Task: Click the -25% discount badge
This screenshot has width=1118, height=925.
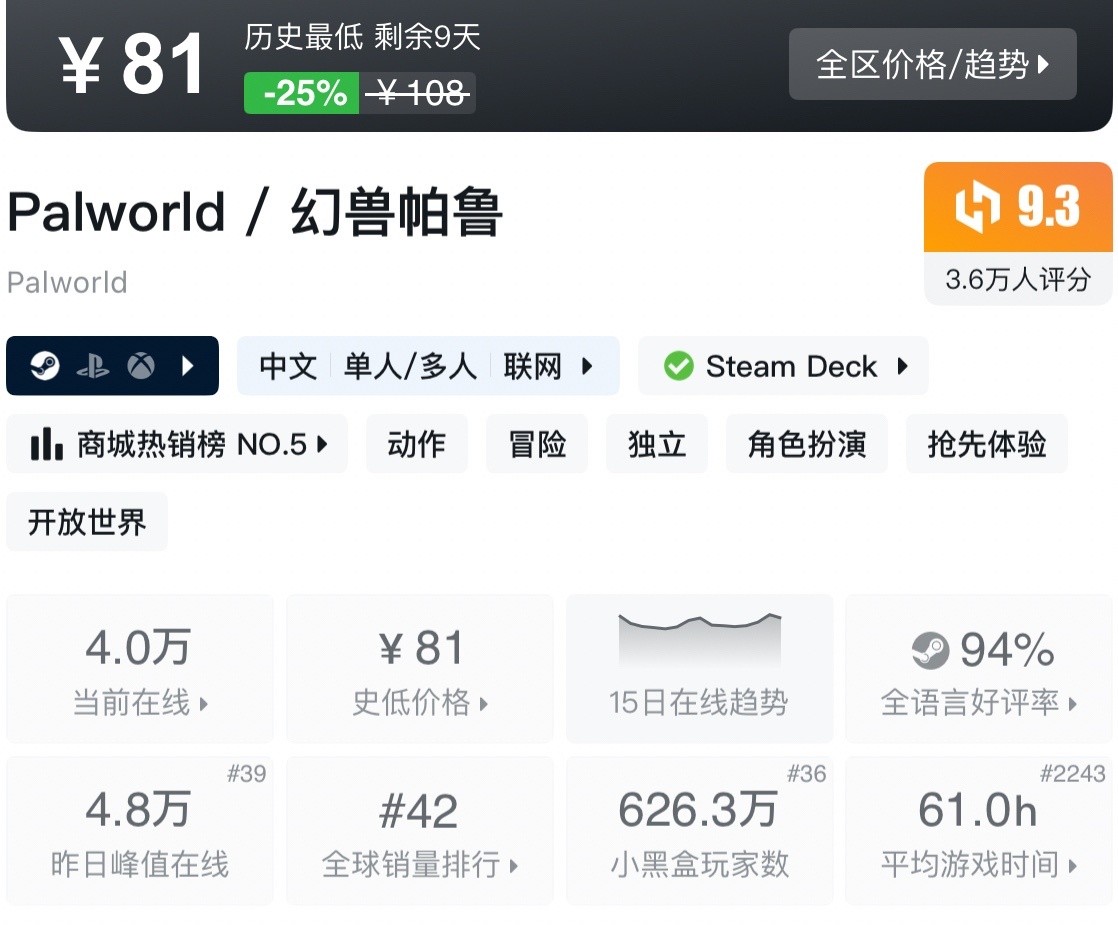Action: click(302, 93)
